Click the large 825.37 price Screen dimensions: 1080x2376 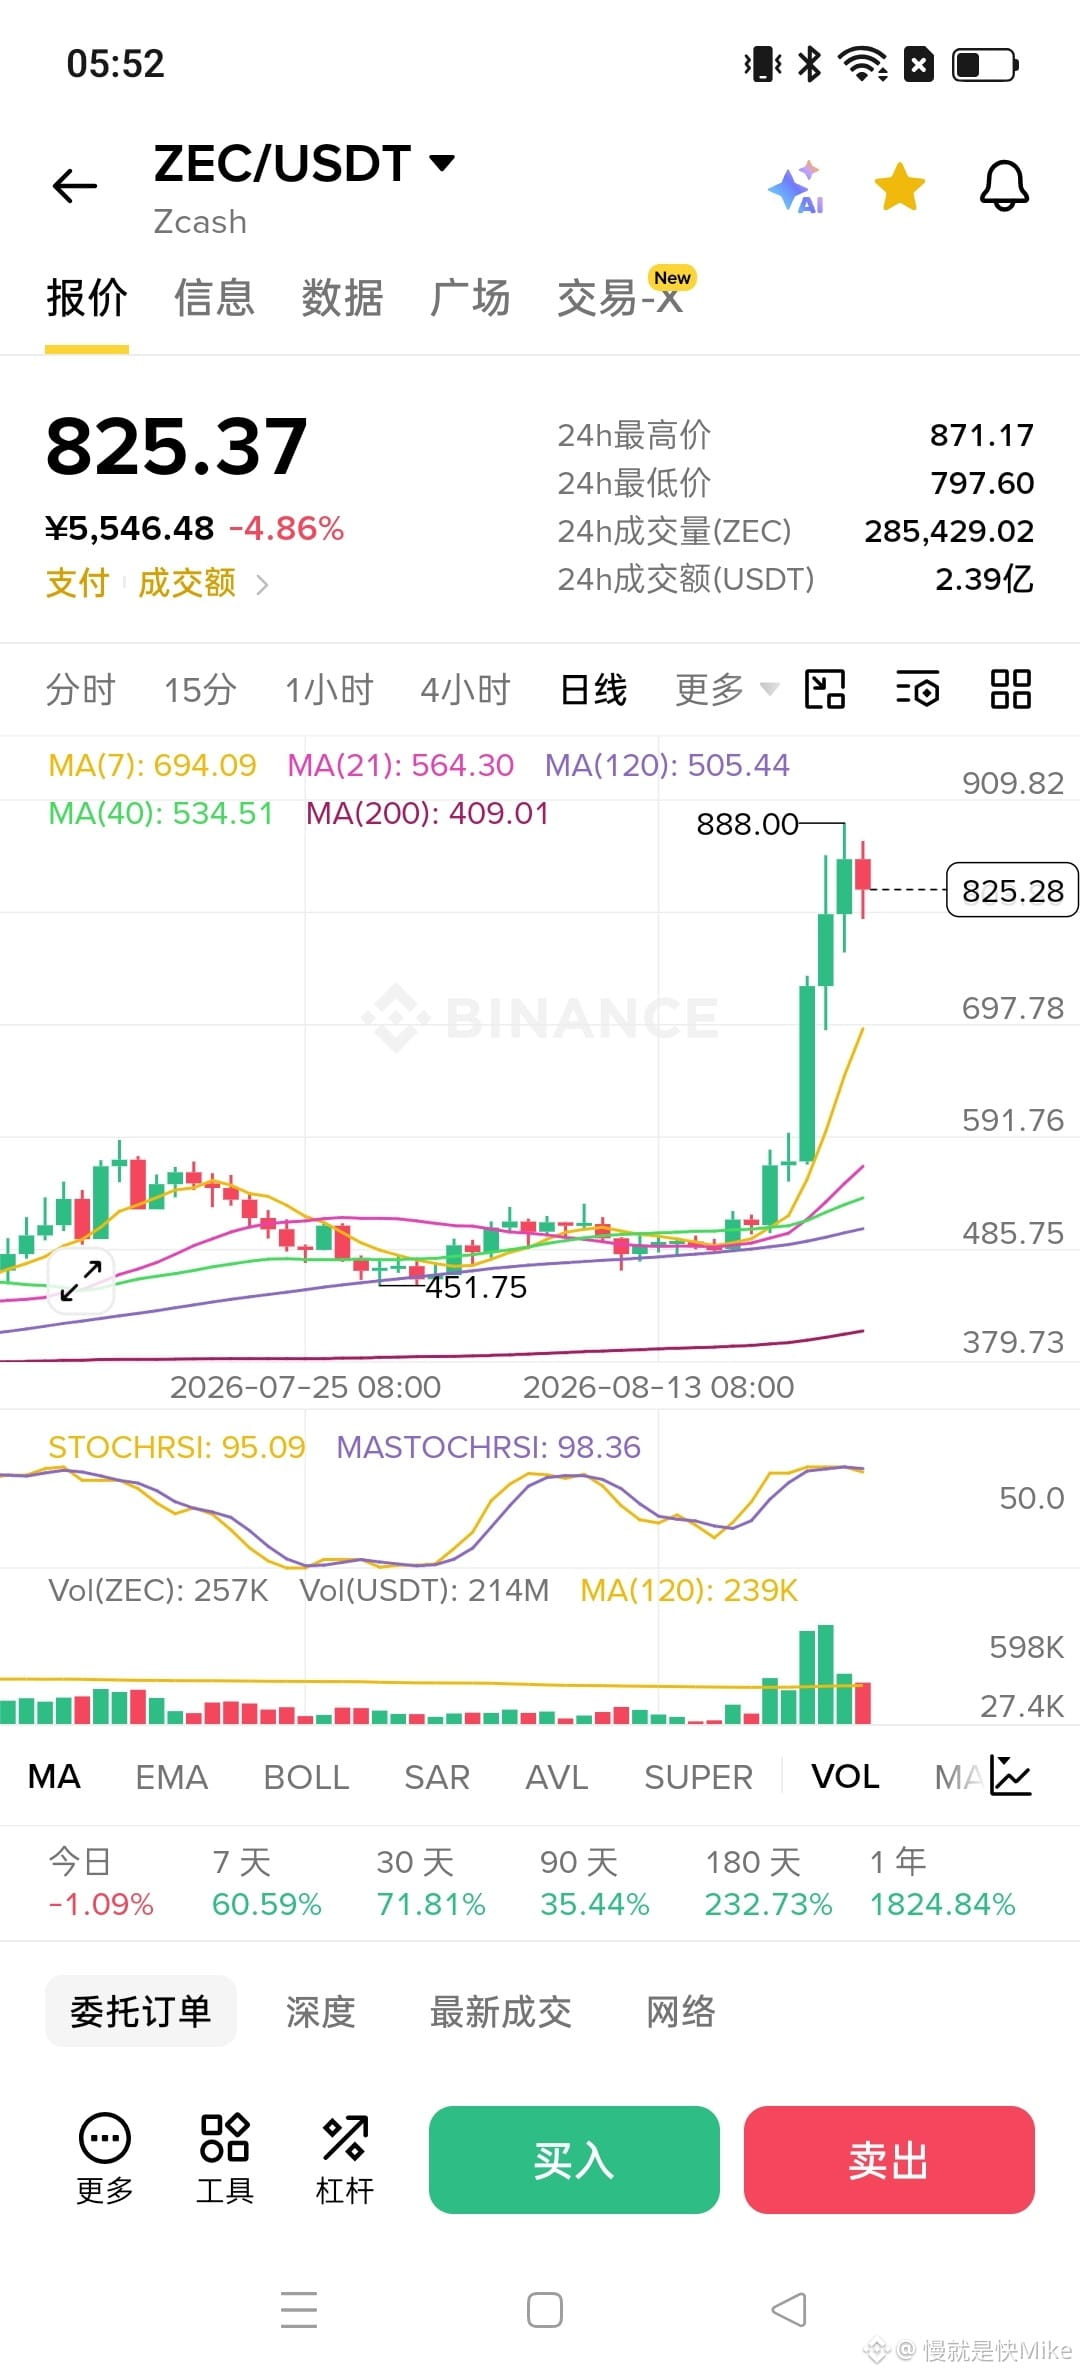coord(176,446)
